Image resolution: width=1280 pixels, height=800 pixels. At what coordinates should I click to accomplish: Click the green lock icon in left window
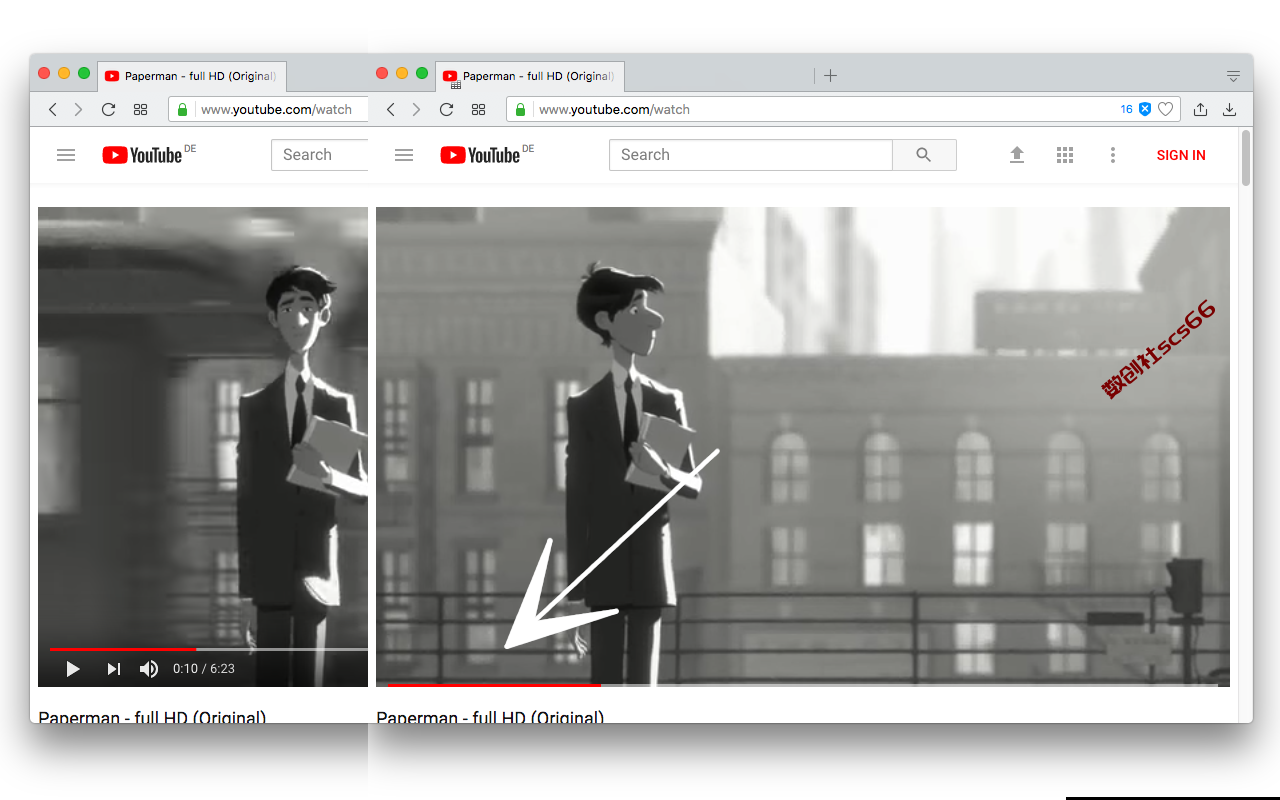pyautogui.click(x=182, y=109)
